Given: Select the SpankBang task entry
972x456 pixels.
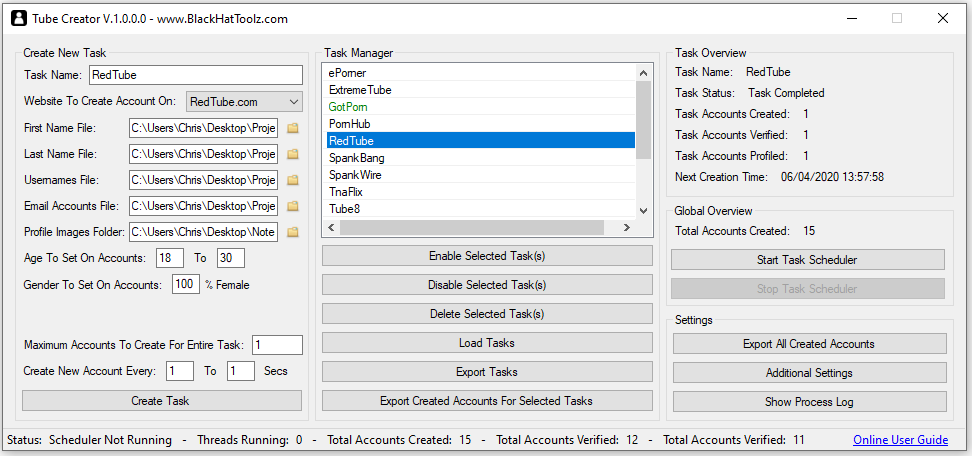Looking at the screenshot, I should point(356,158).
